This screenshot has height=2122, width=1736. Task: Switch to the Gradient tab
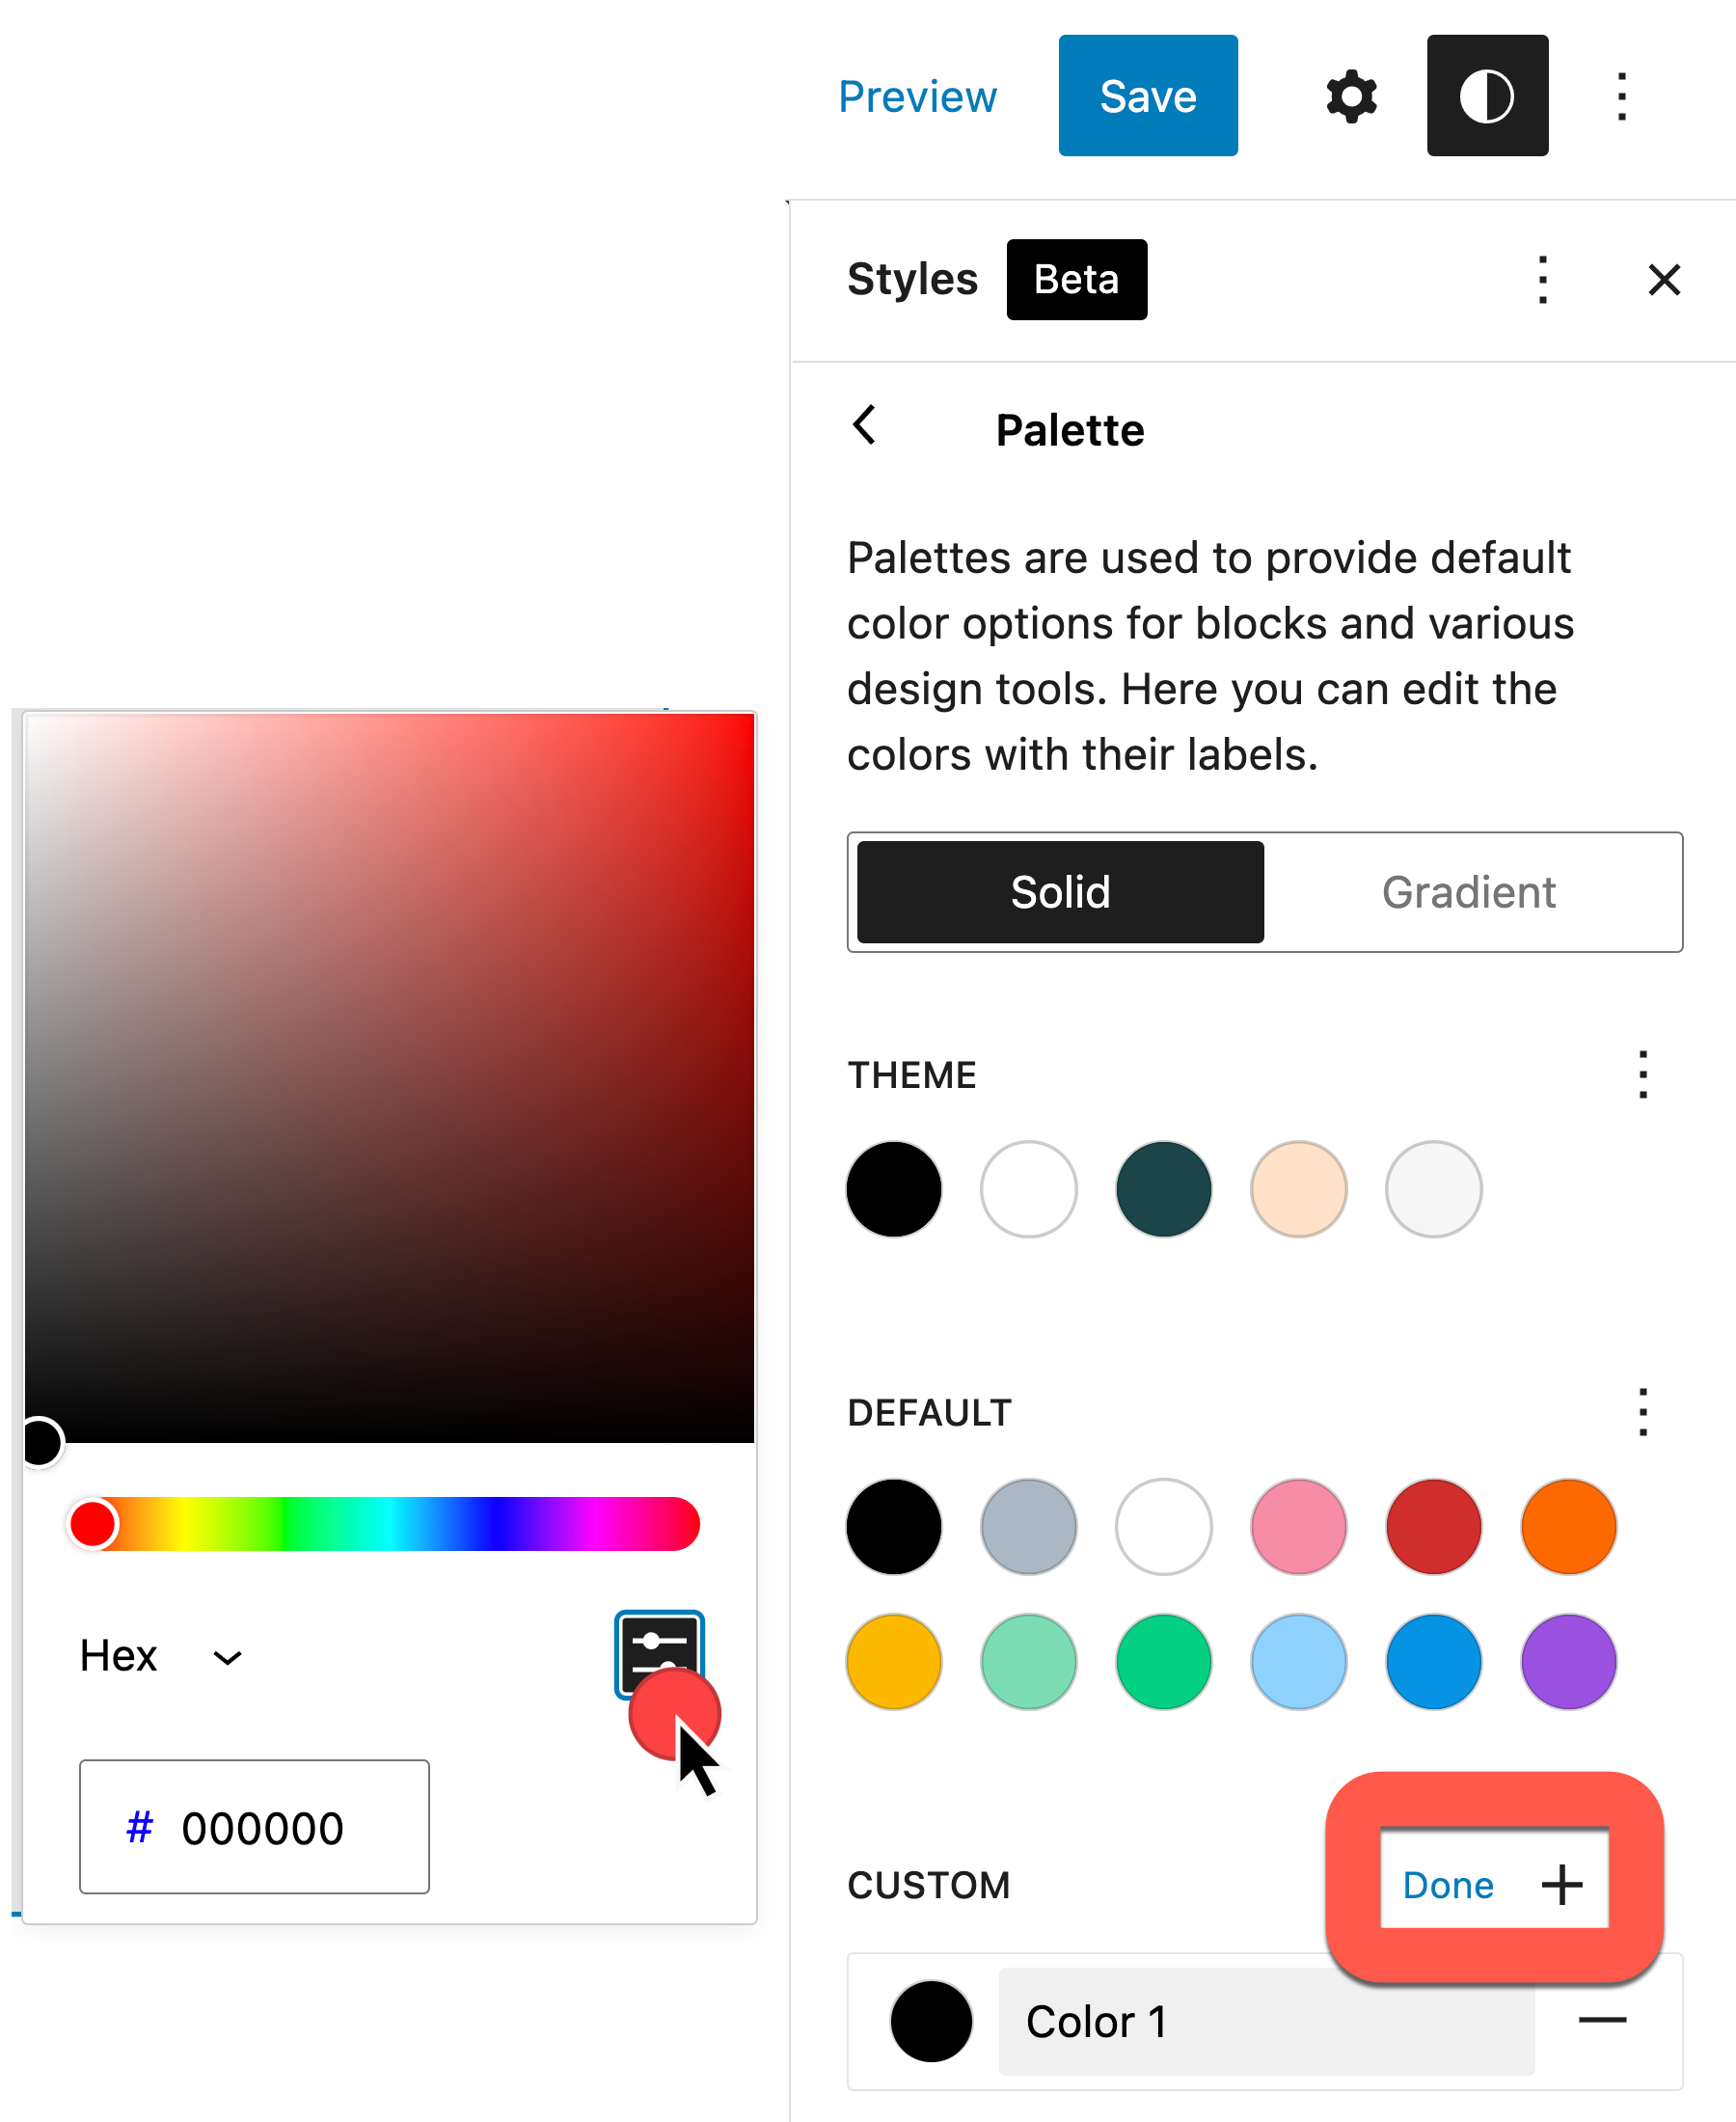1468,892
